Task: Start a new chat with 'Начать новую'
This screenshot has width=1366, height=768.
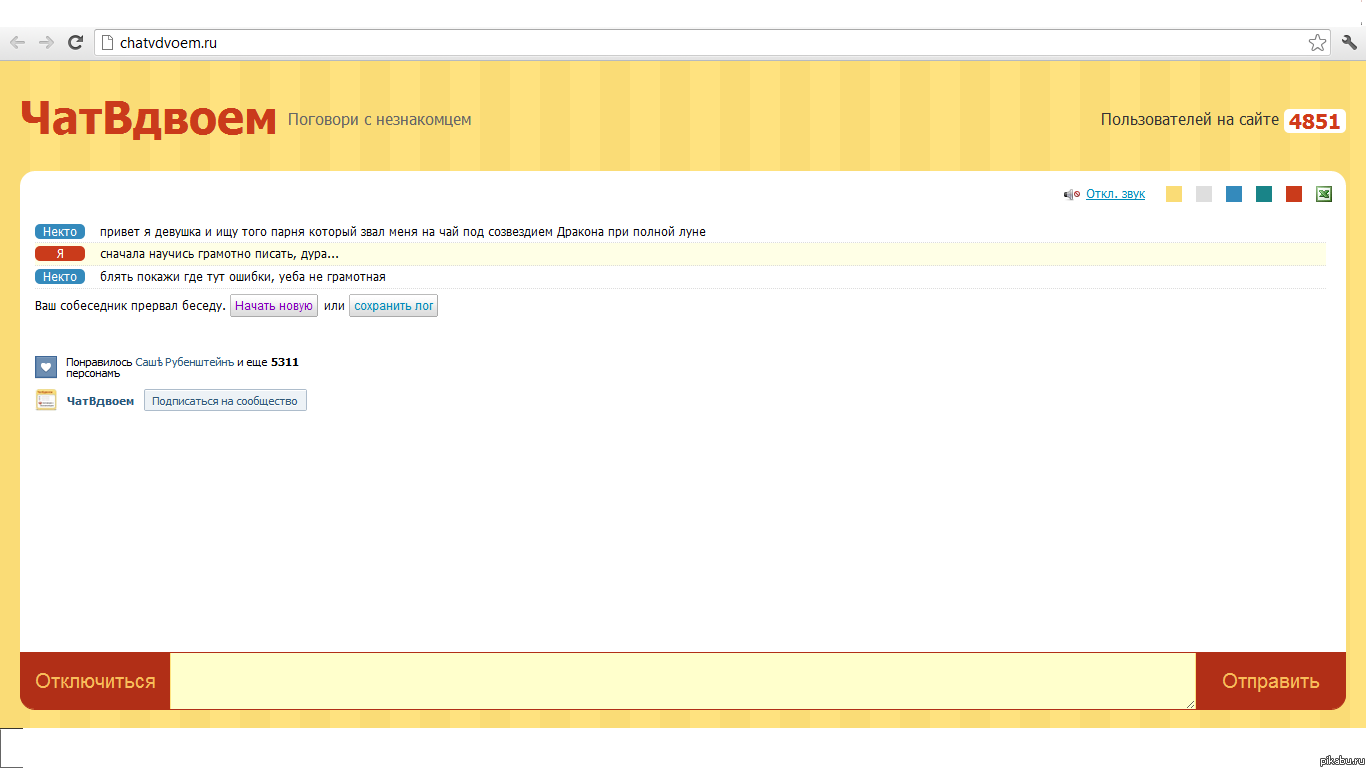Action: coord(274,306)
